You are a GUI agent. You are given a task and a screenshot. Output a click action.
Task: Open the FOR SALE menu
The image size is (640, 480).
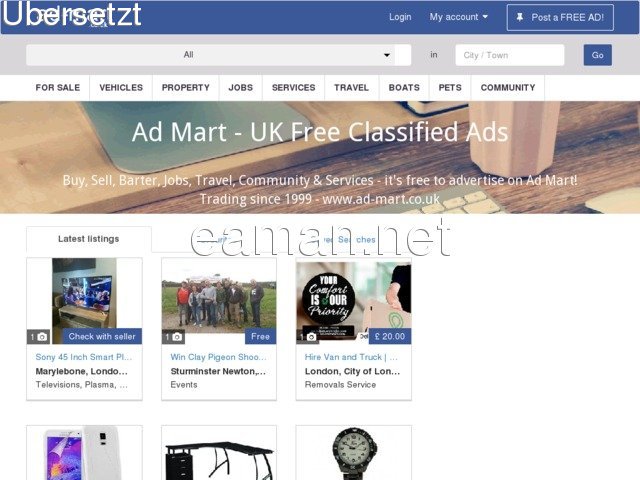click(58, 87)
